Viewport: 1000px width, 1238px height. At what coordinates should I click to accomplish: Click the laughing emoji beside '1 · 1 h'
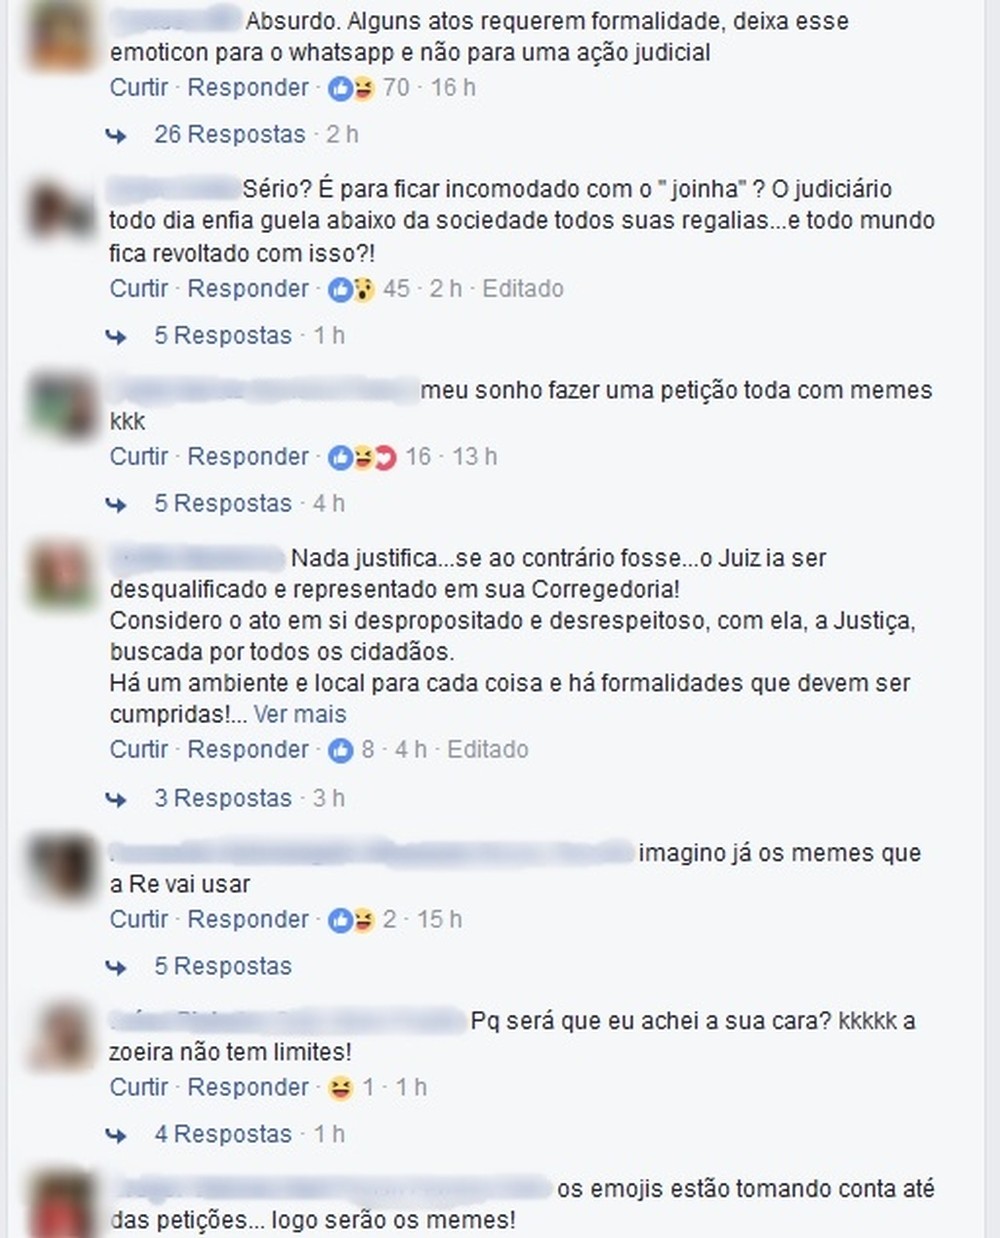click(341, 1088)
